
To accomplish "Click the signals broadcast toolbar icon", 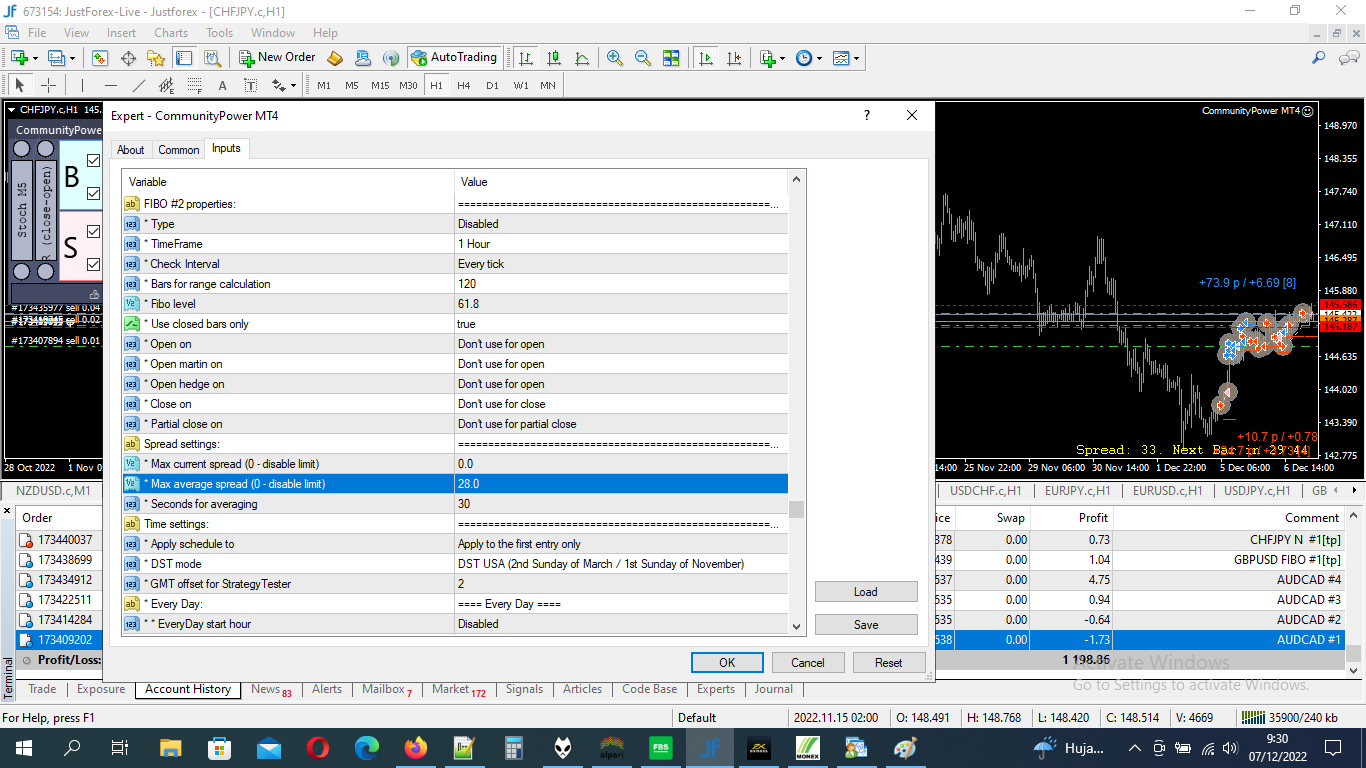I will pos(391,58).
